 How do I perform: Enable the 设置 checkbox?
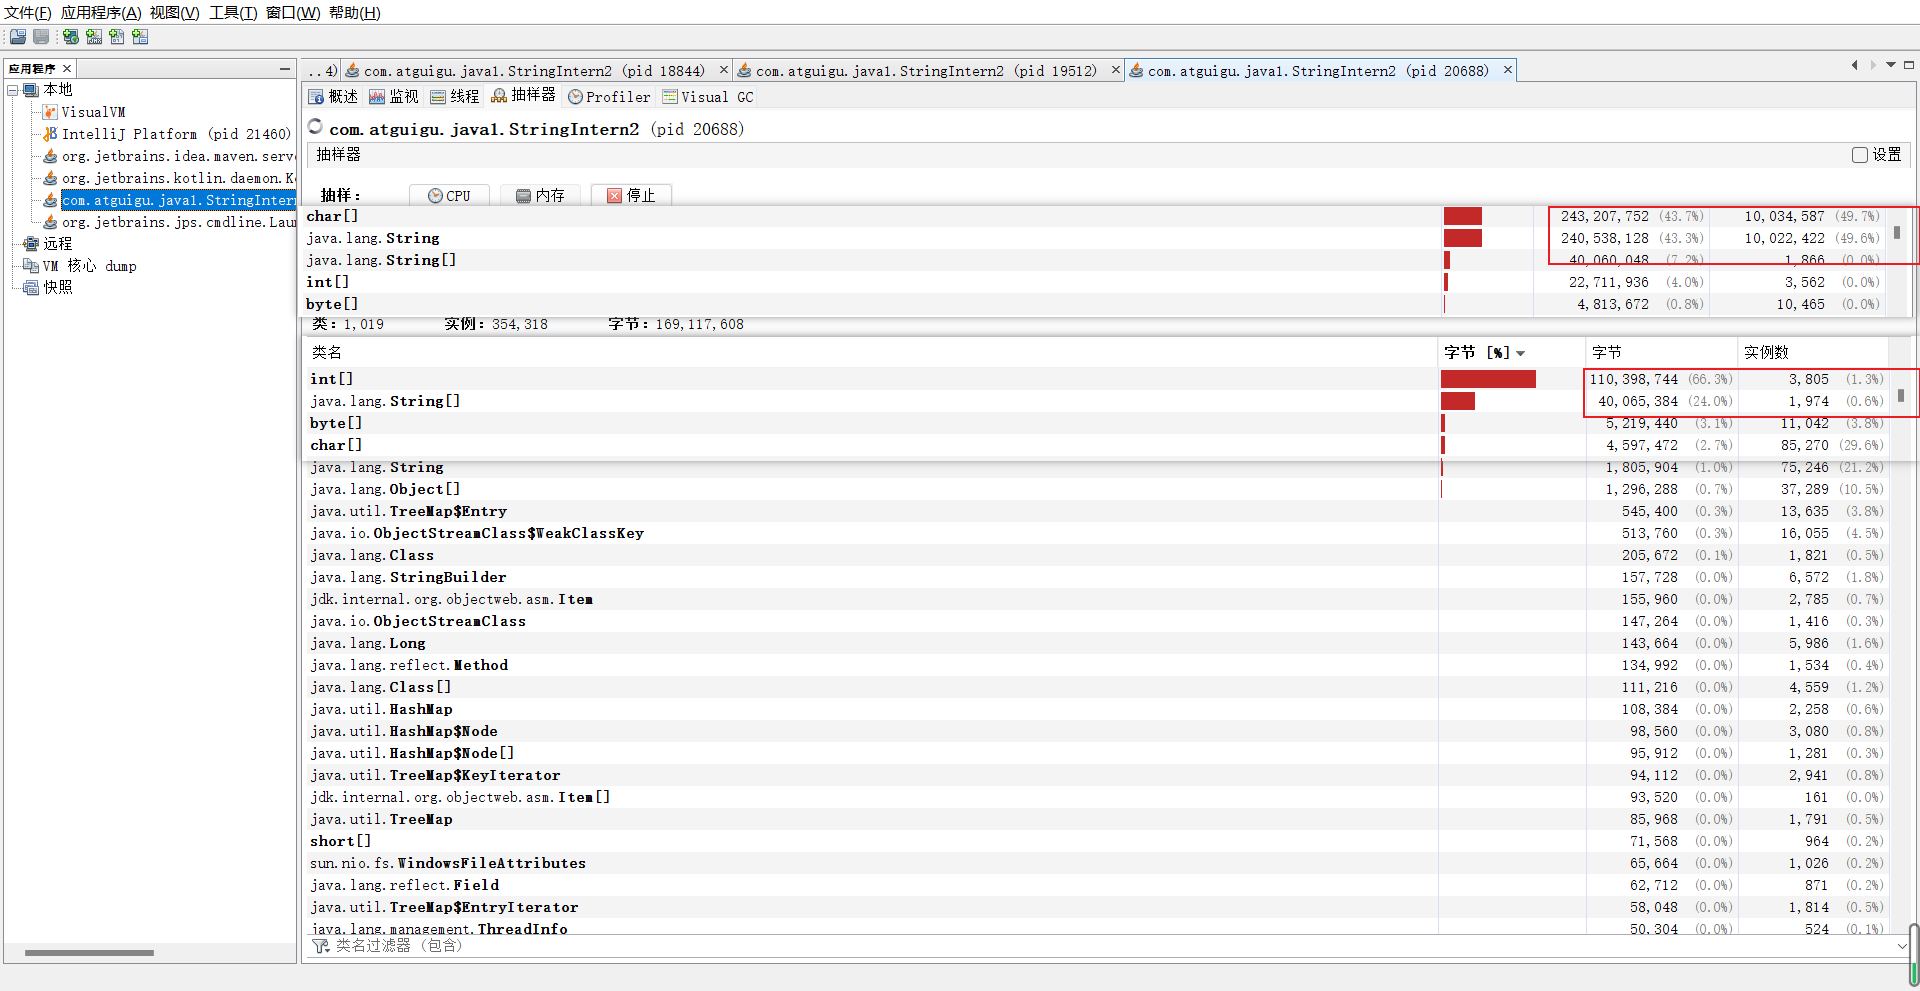(1860, 155)
